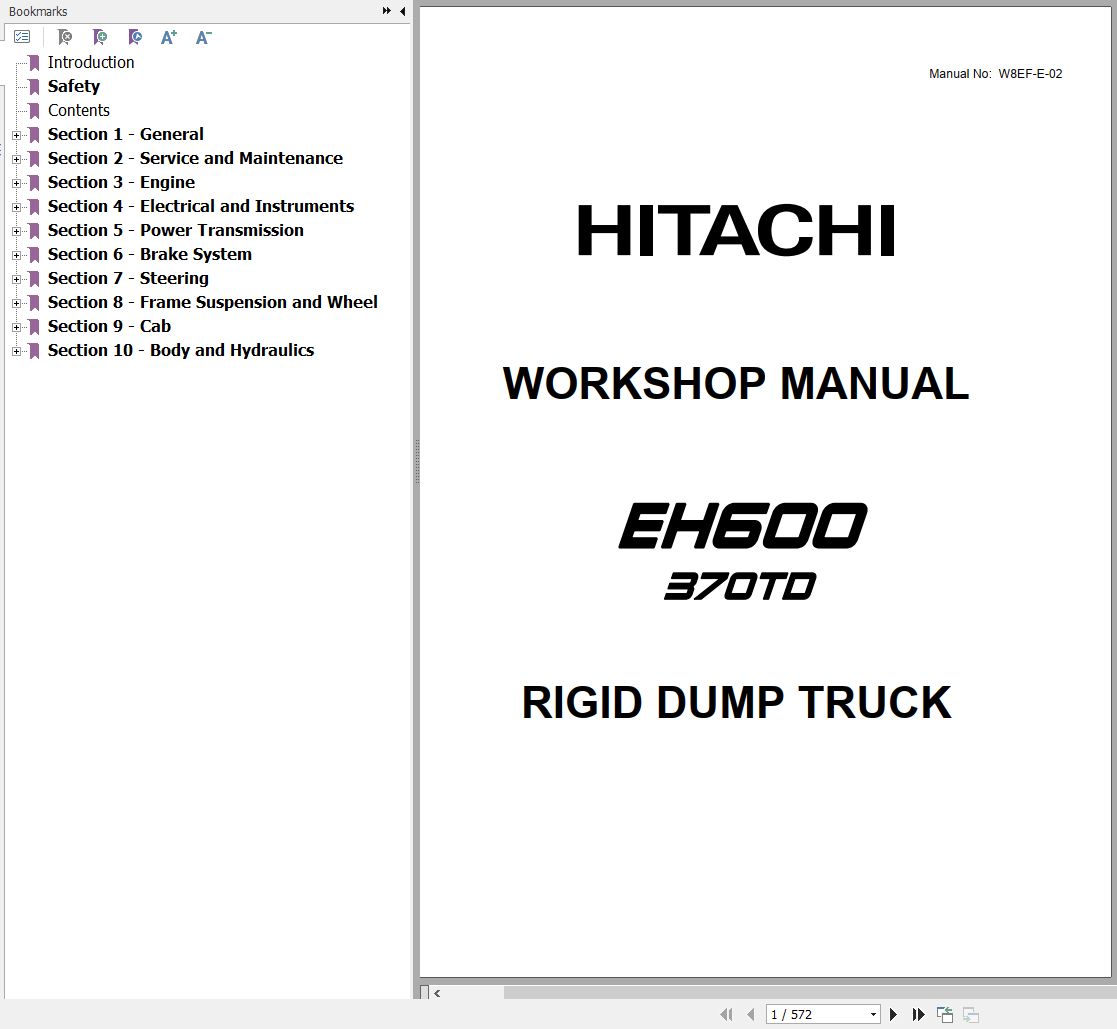This screenshot has height=1029, width=1117.
Task: Click the splitter grip between panels
Action: (x=417, y=462)
